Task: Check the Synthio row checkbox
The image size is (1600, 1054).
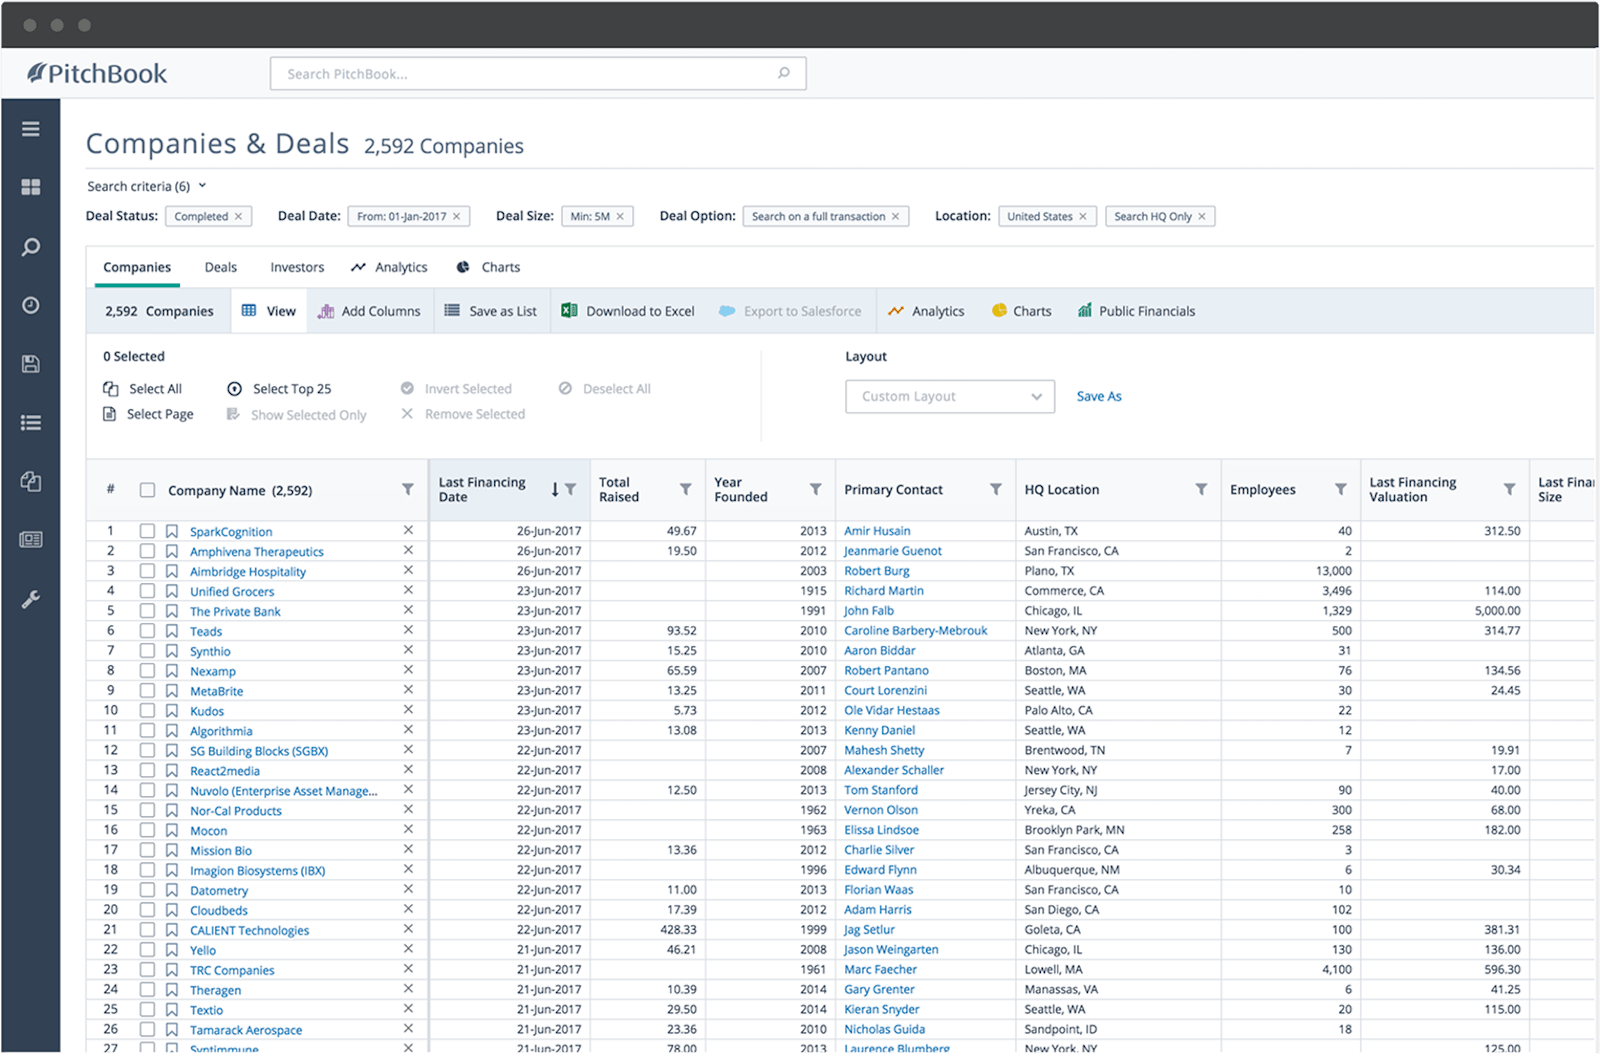Action: click(x=147, y=651)
